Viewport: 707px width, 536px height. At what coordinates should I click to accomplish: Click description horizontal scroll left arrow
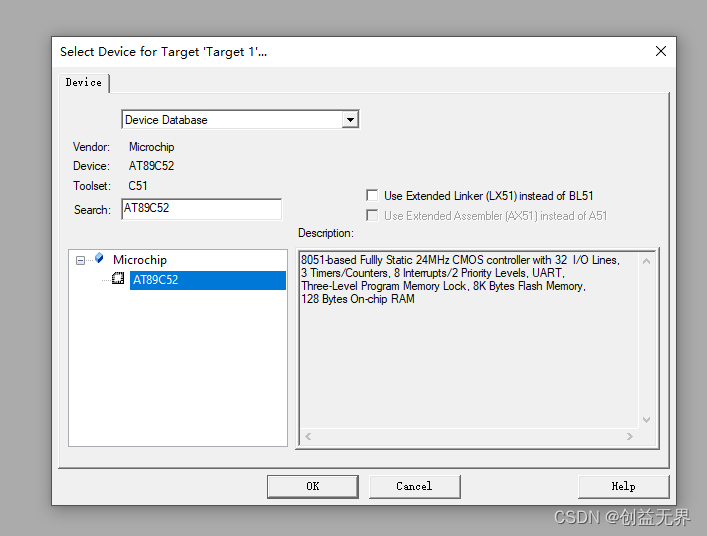point(308,436)
